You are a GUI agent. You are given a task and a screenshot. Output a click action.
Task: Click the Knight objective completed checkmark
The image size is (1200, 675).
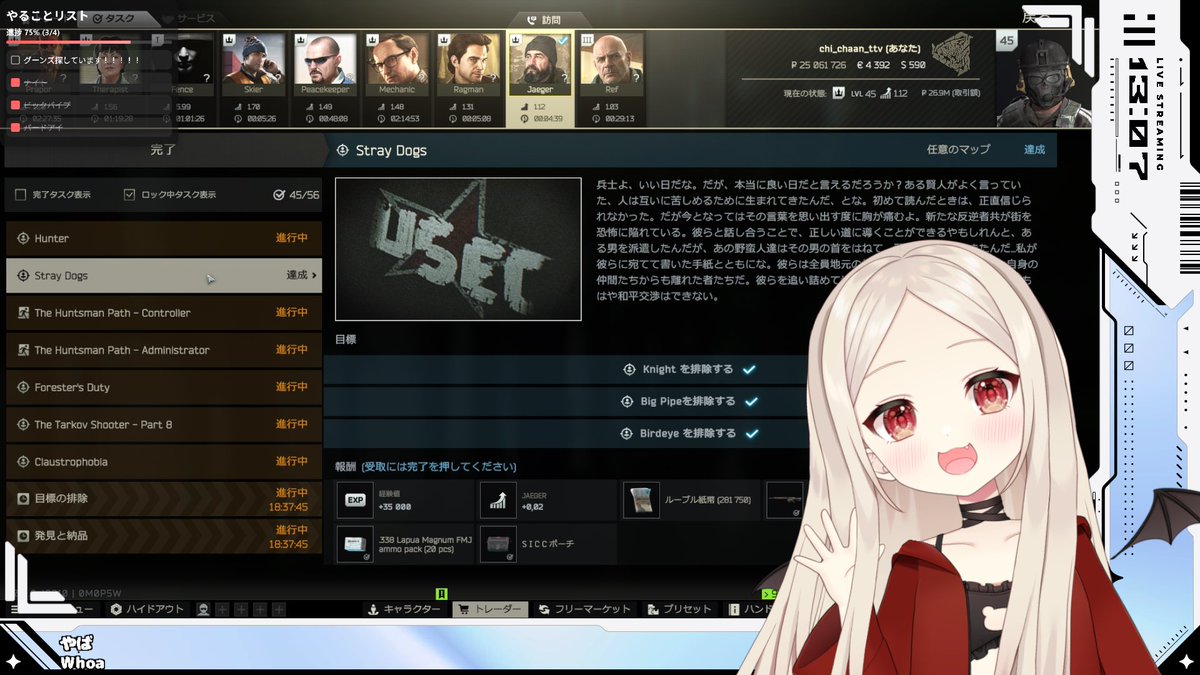[x=749, y=369]
